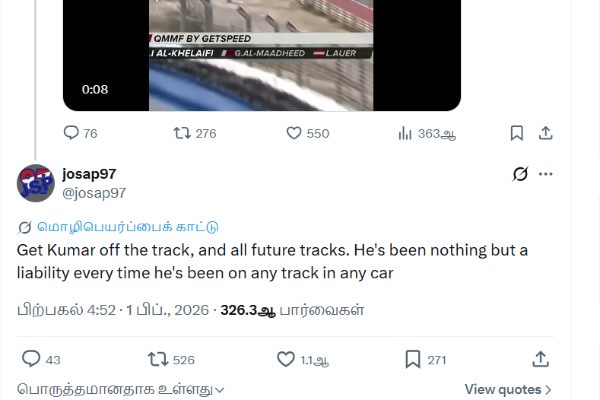Viewport: 600px width, 400px height.
Task: Open the josap97 display name link
Action: pyautogui.click(x=89, y=173)
